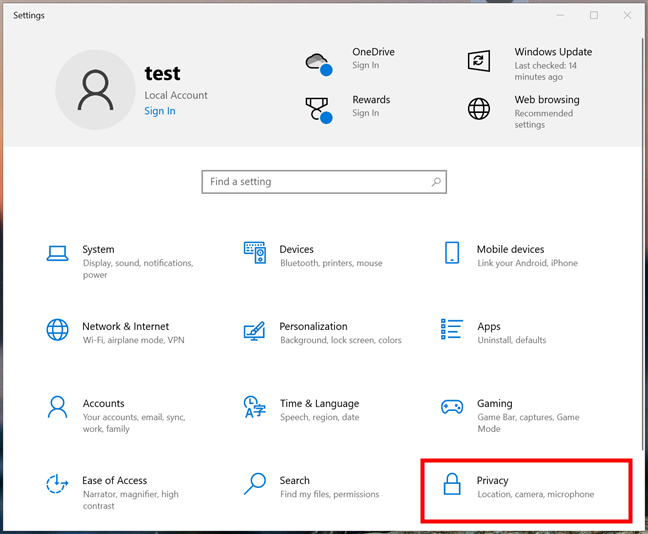This screenshot has height=534, width=648.
Task: Select the Network & Internet title
Action: coord(125,327)
